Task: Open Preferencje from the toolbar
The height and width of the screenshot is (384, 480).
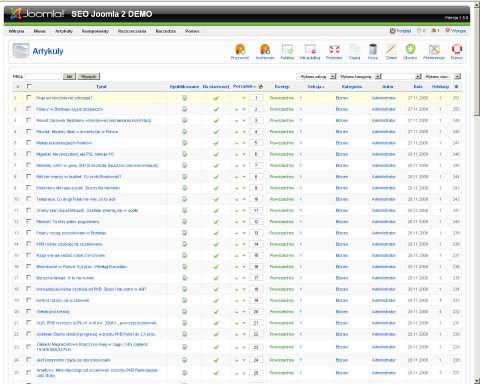Action: click(434, 50)
